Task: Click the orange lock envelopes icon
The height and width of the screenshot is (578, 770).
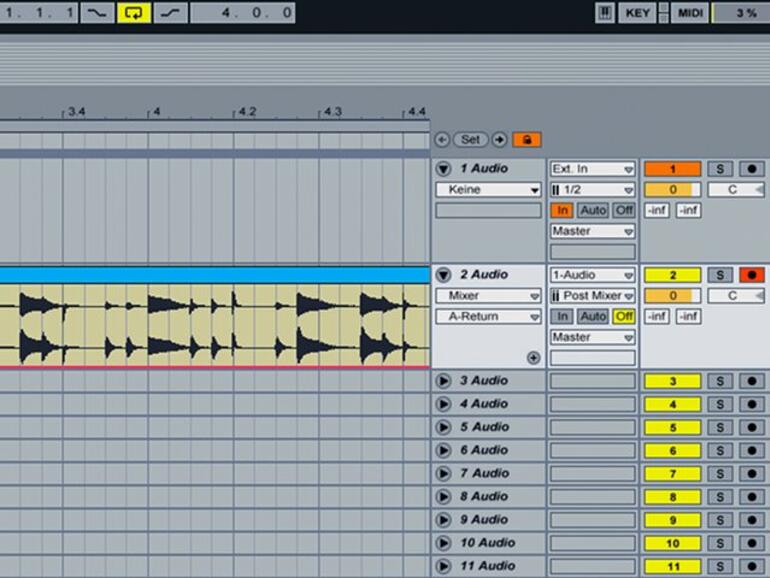Action: pyautogui.click(x=526, y=140)
